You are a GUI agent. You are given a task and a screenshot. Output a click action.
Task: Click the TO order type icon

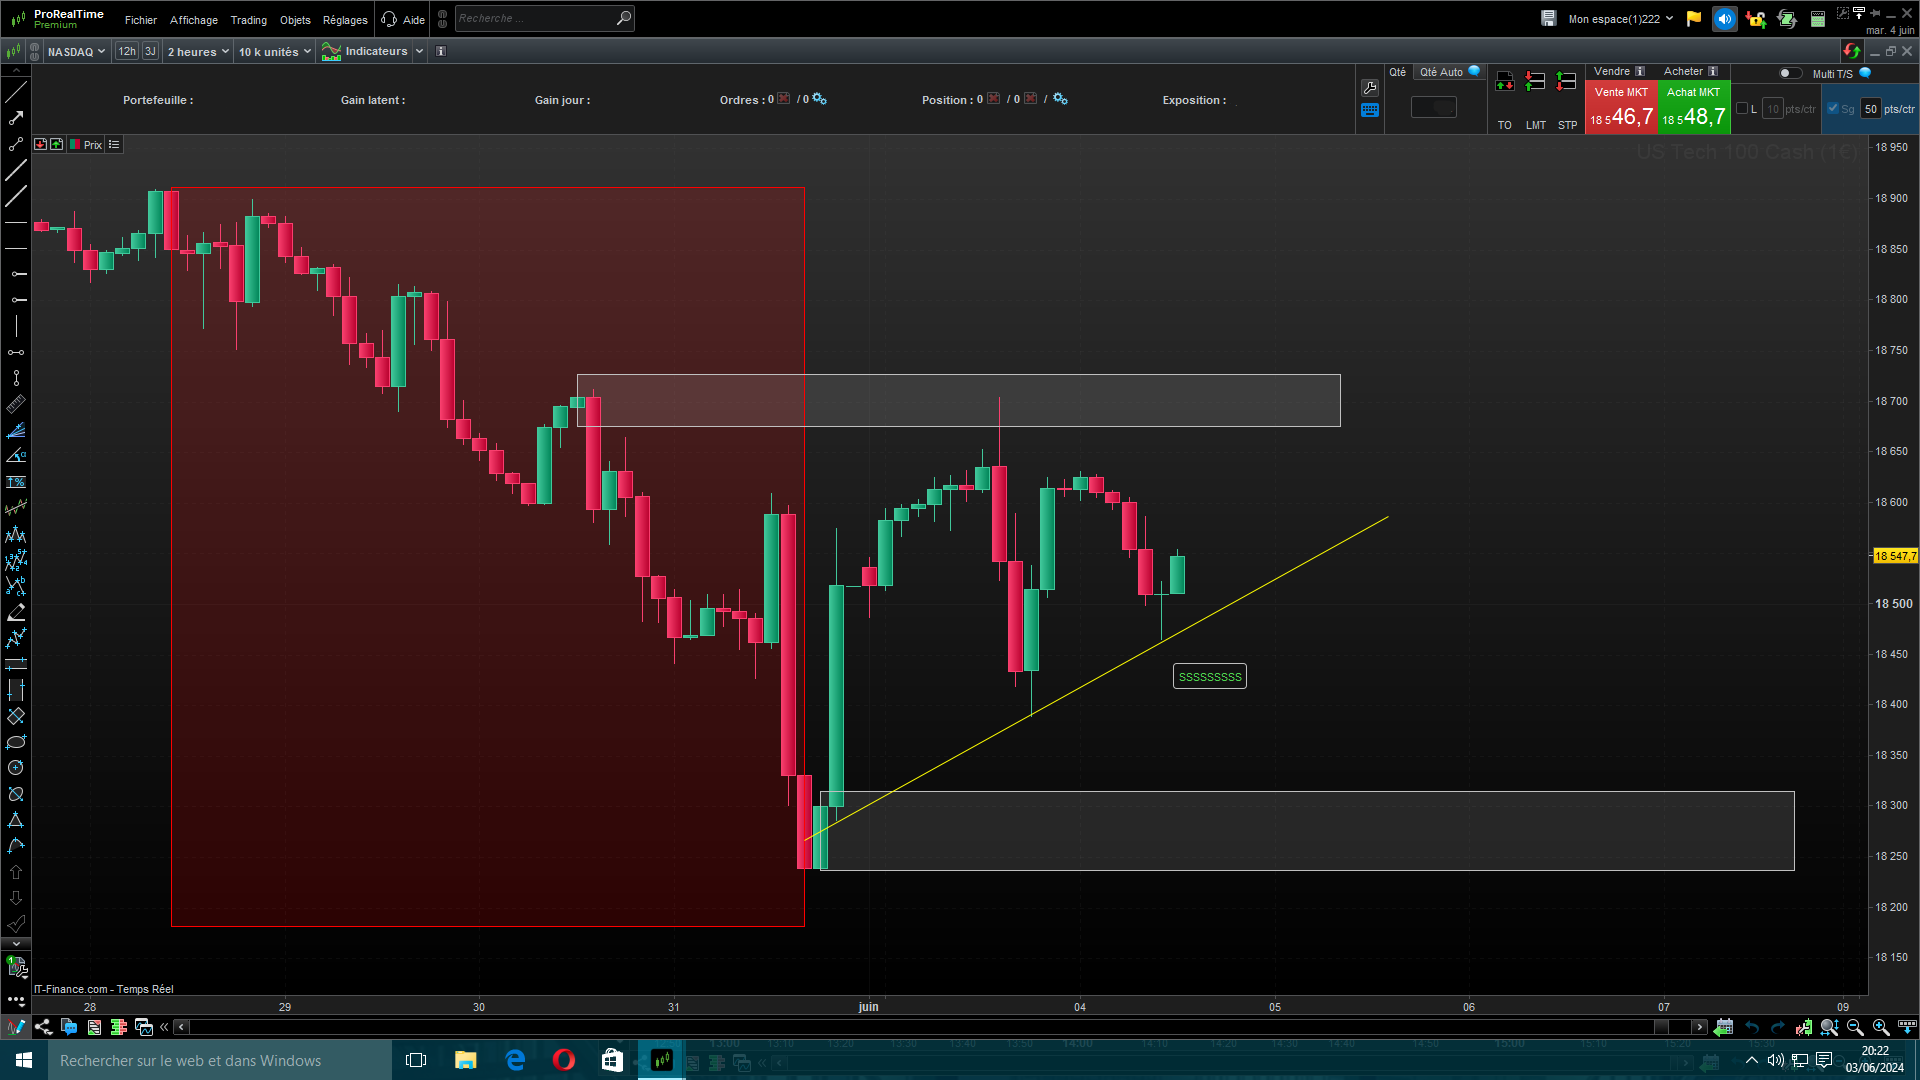coord(1505,82)
